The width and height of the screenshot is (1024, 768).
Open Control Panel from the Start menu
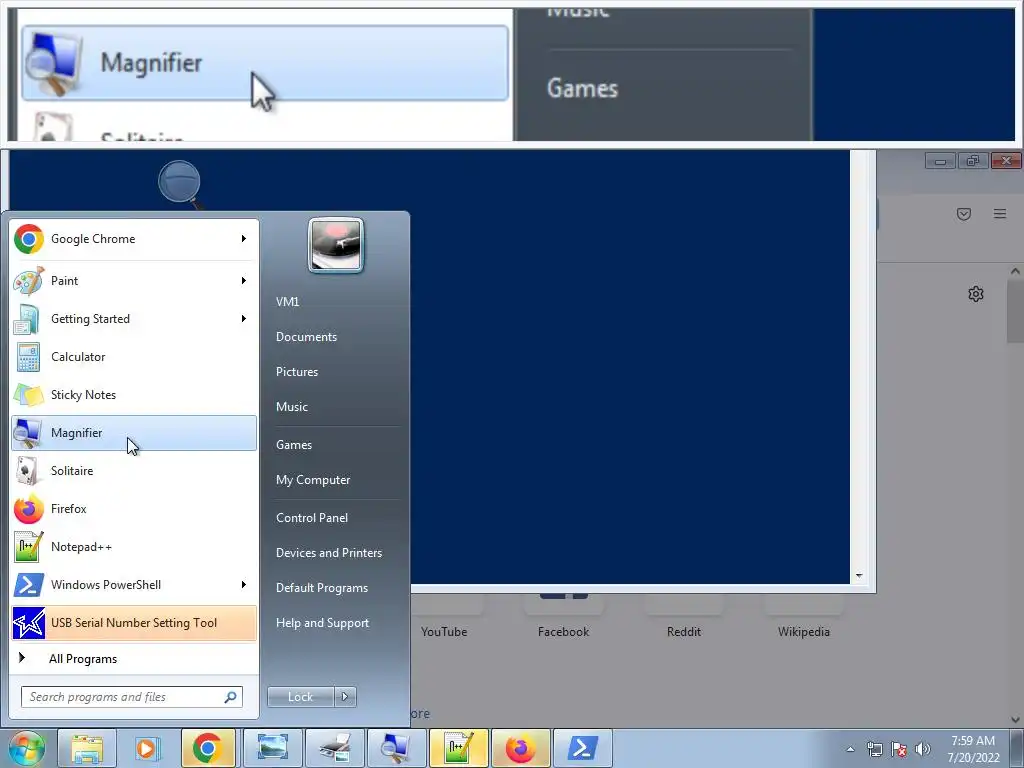[x=312, y=518]
